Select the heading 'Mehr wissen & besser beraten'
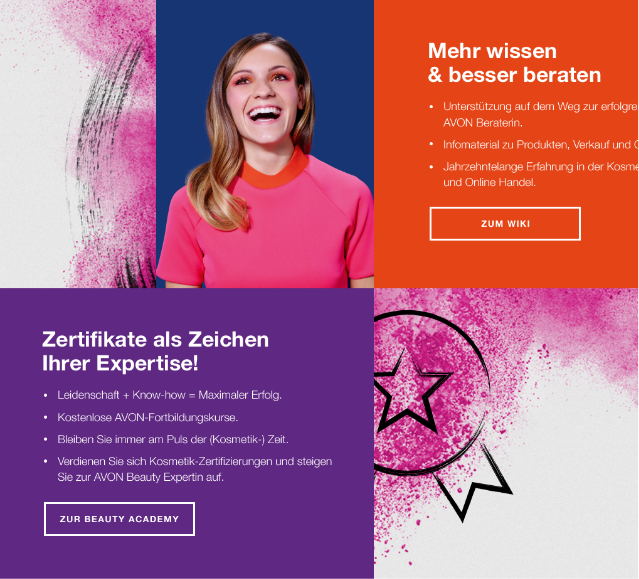This screenshot has width=639, height=579. (514, 63)
